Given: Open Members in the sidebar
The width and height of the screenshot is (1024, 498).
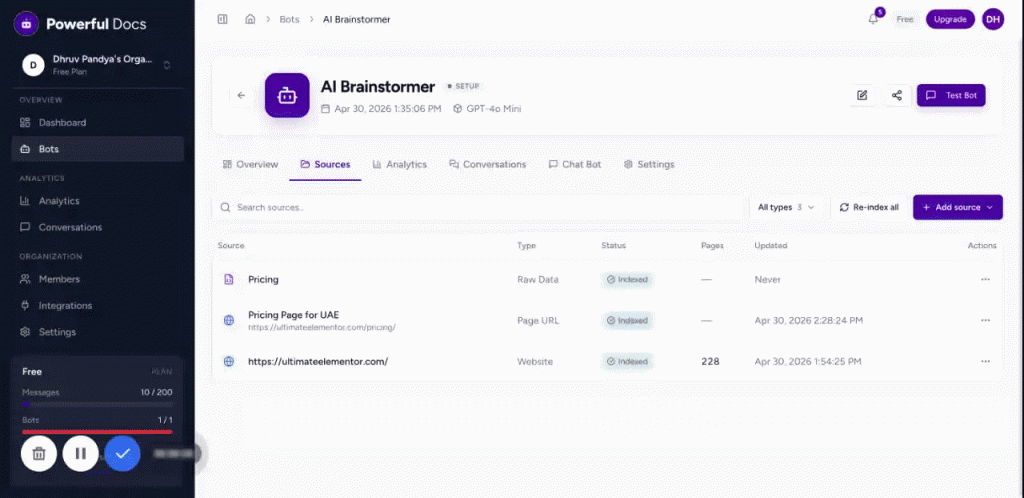Looking at the screenshot, I should pyautogui.click(x=97, y=279).
